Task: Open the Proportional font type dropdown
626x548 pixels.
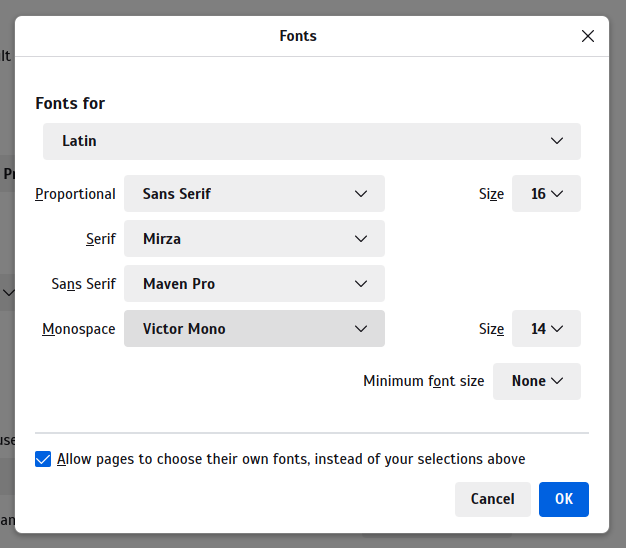Action: 254,194
